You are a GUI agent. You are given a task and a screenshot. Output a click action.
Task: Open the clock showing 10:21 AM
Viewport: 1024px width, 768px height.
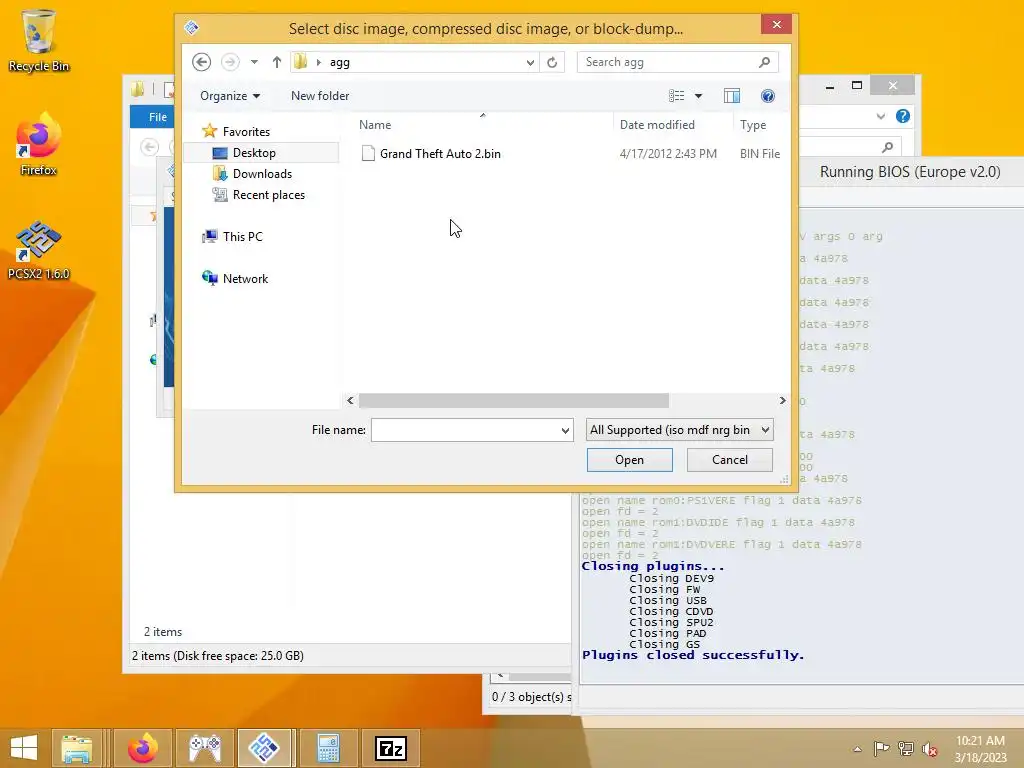tap(980, 748)
